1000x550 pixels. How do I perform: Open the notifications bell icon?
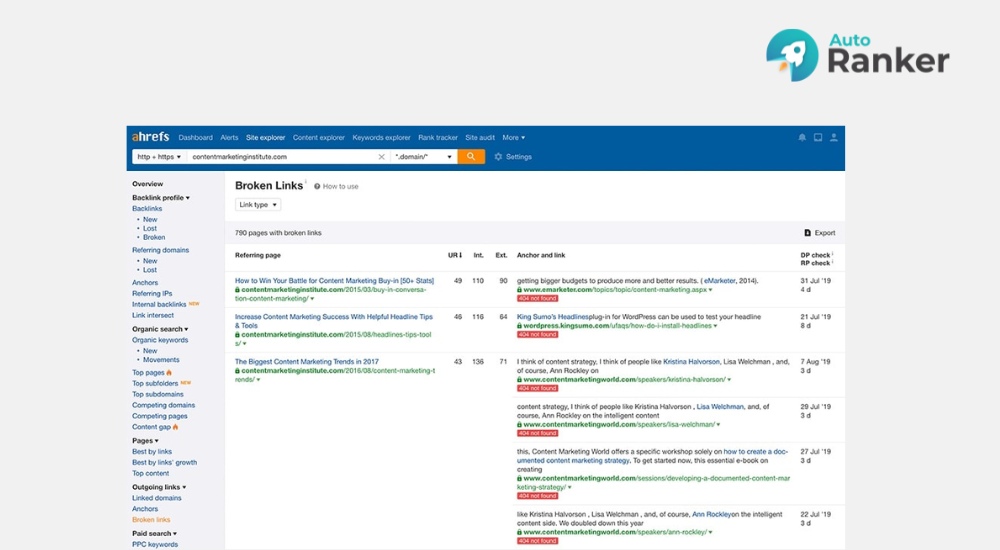(802, 137)
